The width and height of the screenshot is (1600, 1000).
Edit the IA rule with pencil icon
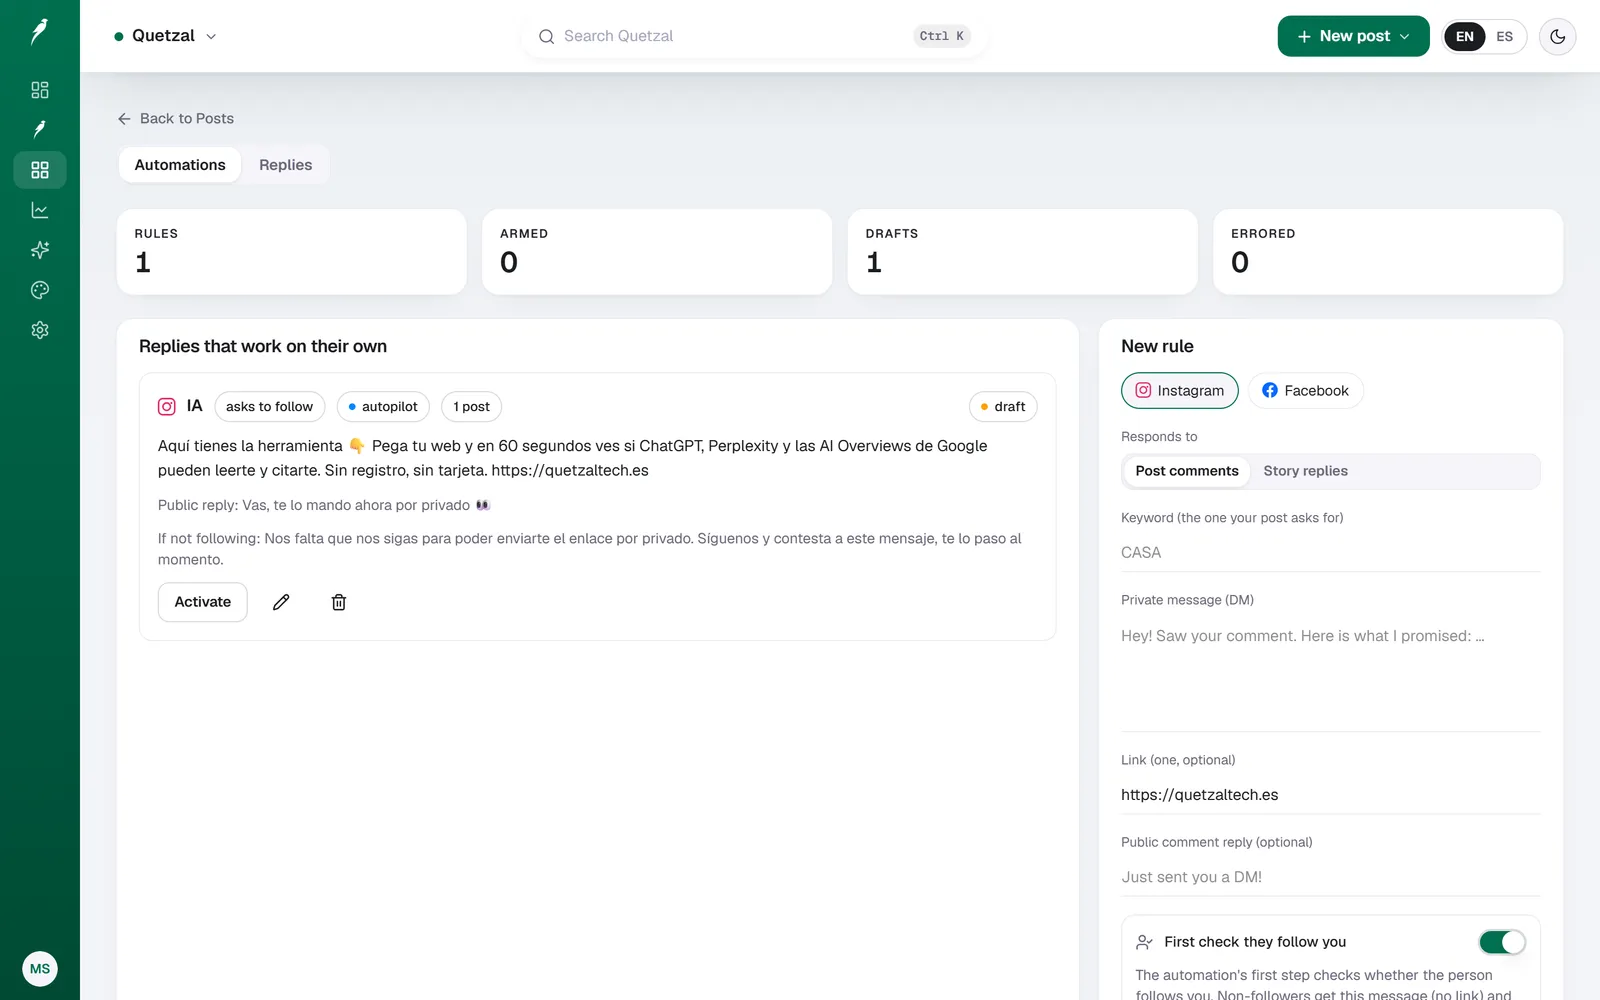[281, 602]
